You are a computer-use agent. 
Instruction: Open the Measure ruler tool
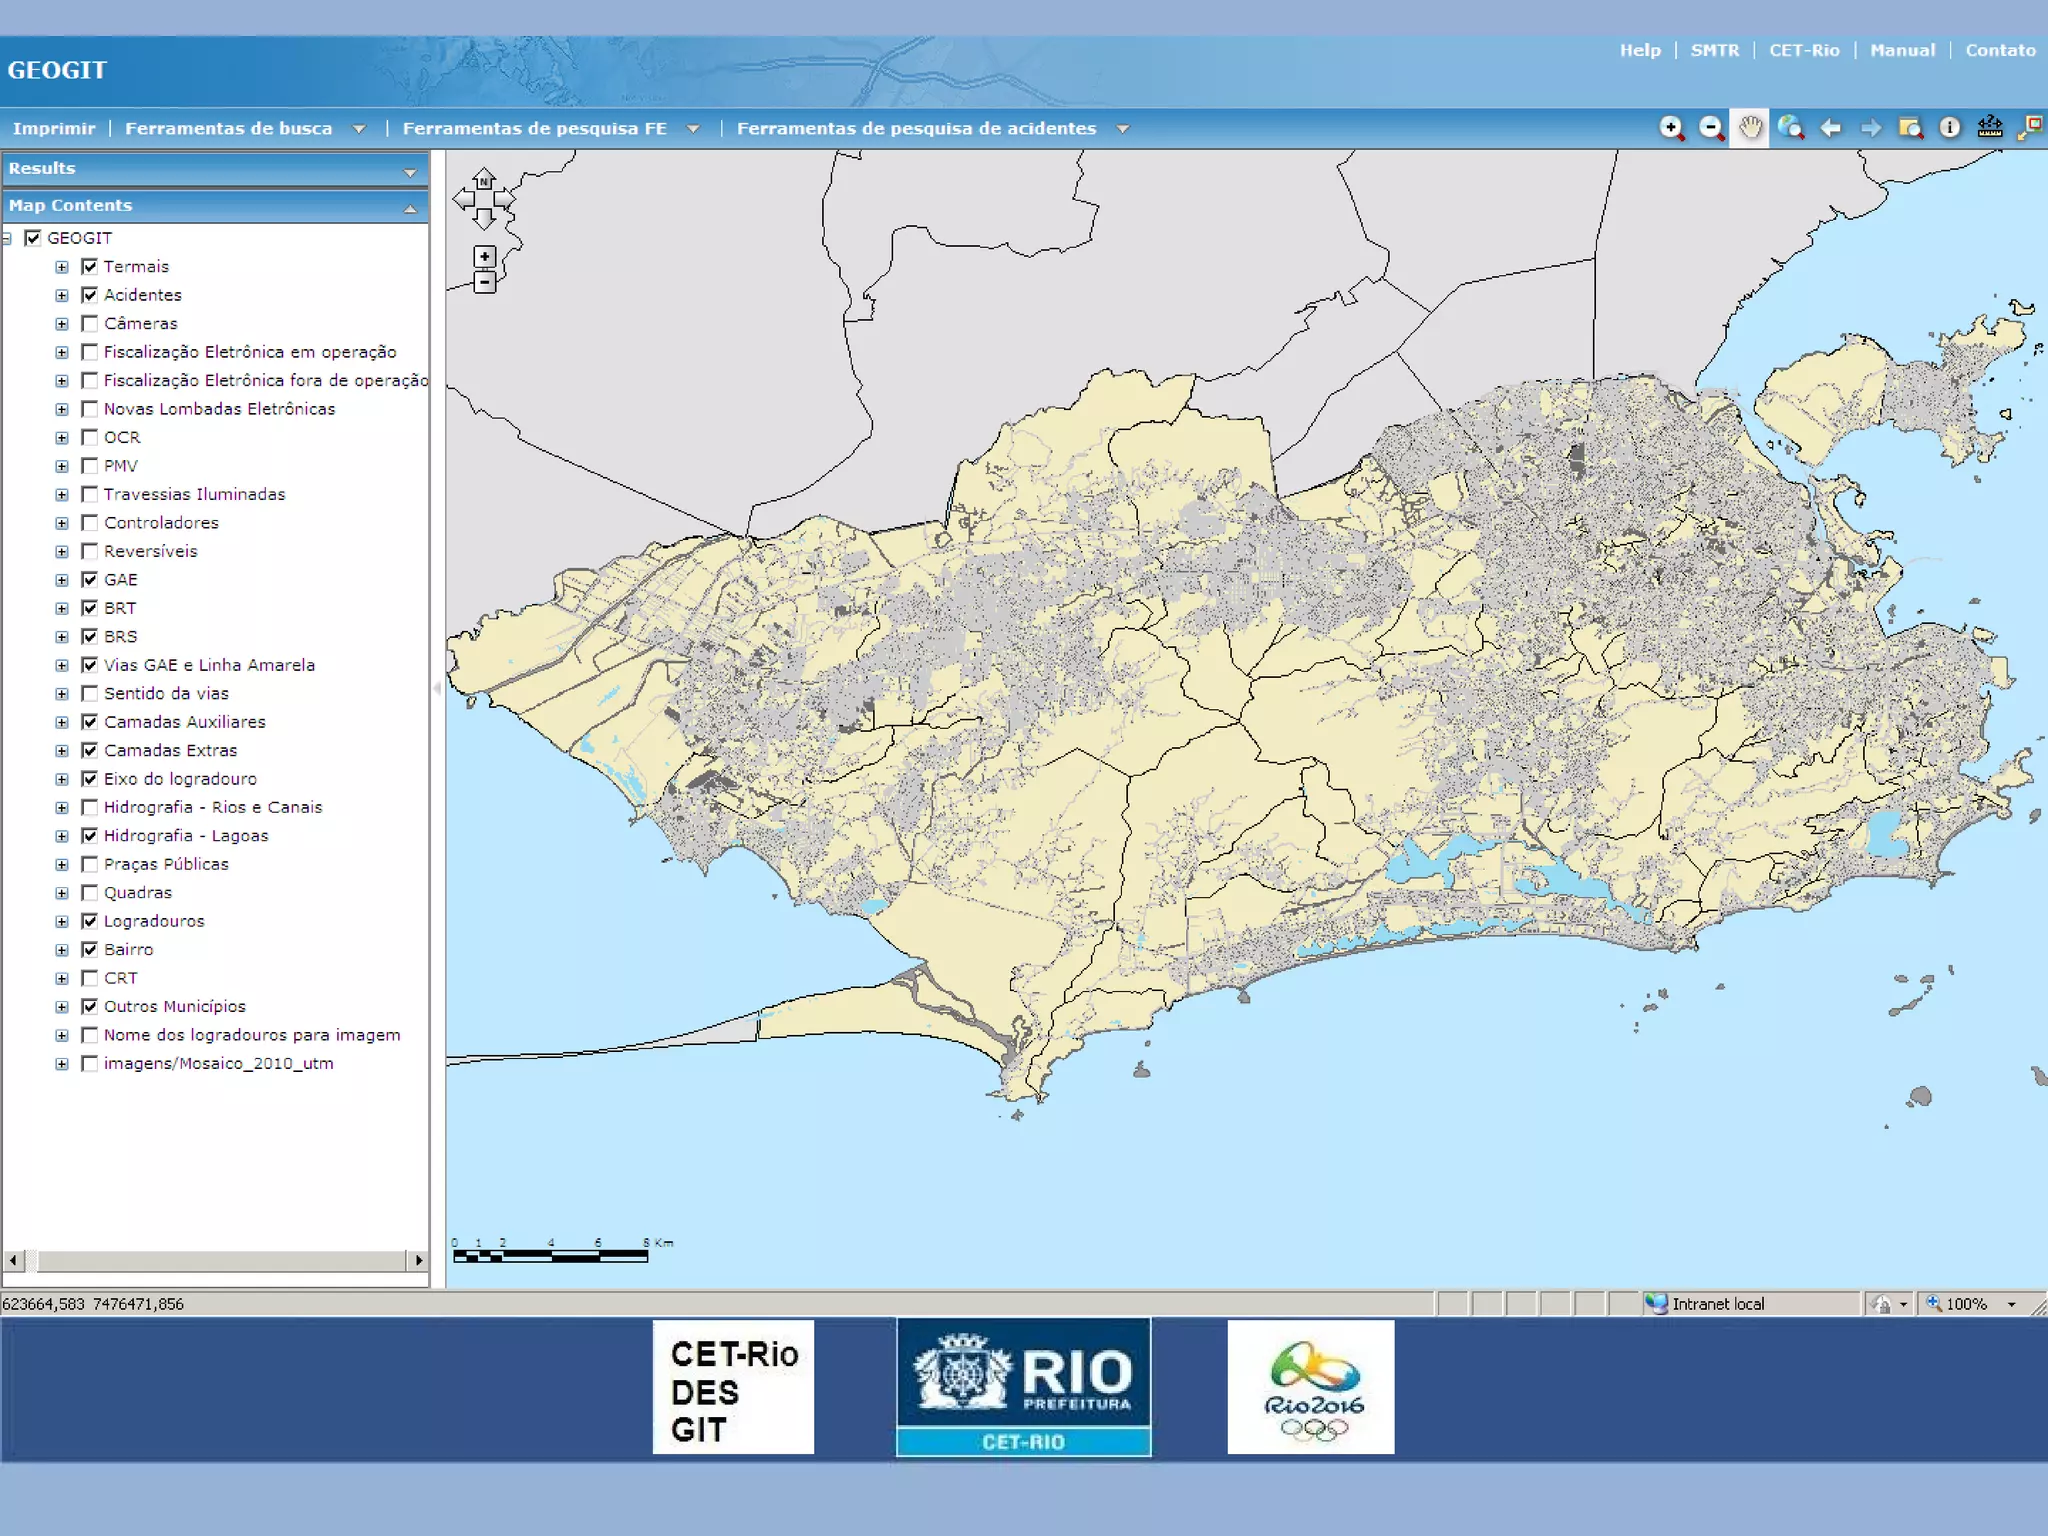1989,128
